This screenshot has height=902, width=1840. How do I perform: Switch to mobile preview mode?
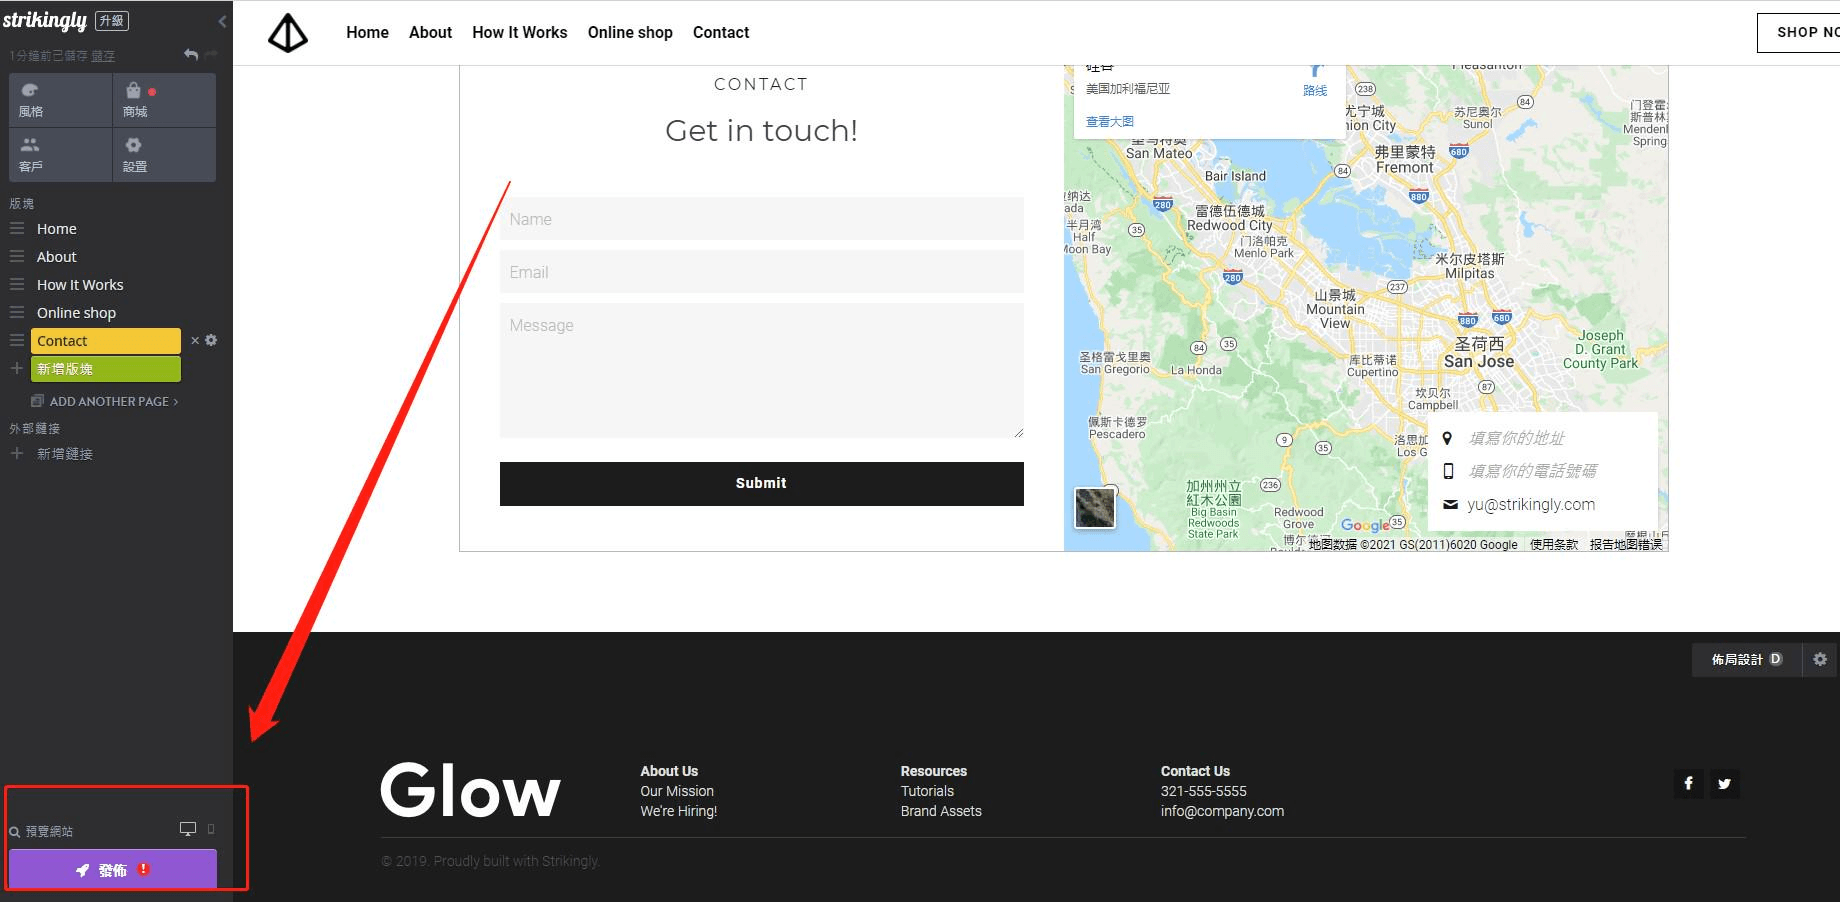pos(211,829)
